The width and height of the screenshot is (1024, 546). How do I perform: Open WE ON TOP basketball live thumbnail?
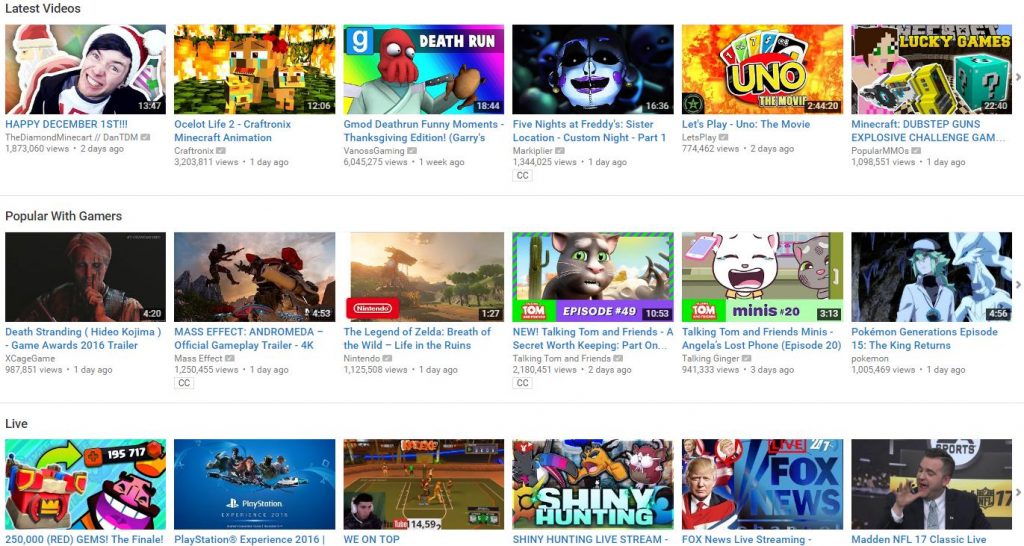[x=424, y=484]
